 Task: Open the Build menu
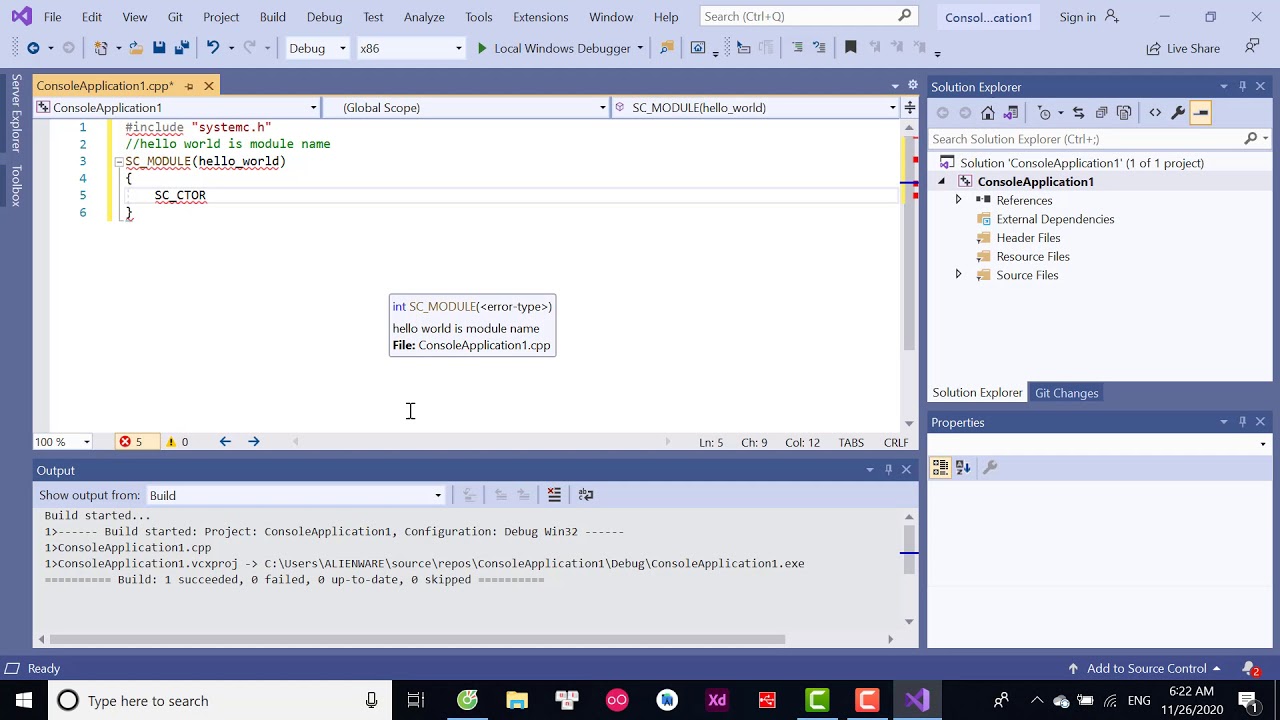click(x=272, y=17)
